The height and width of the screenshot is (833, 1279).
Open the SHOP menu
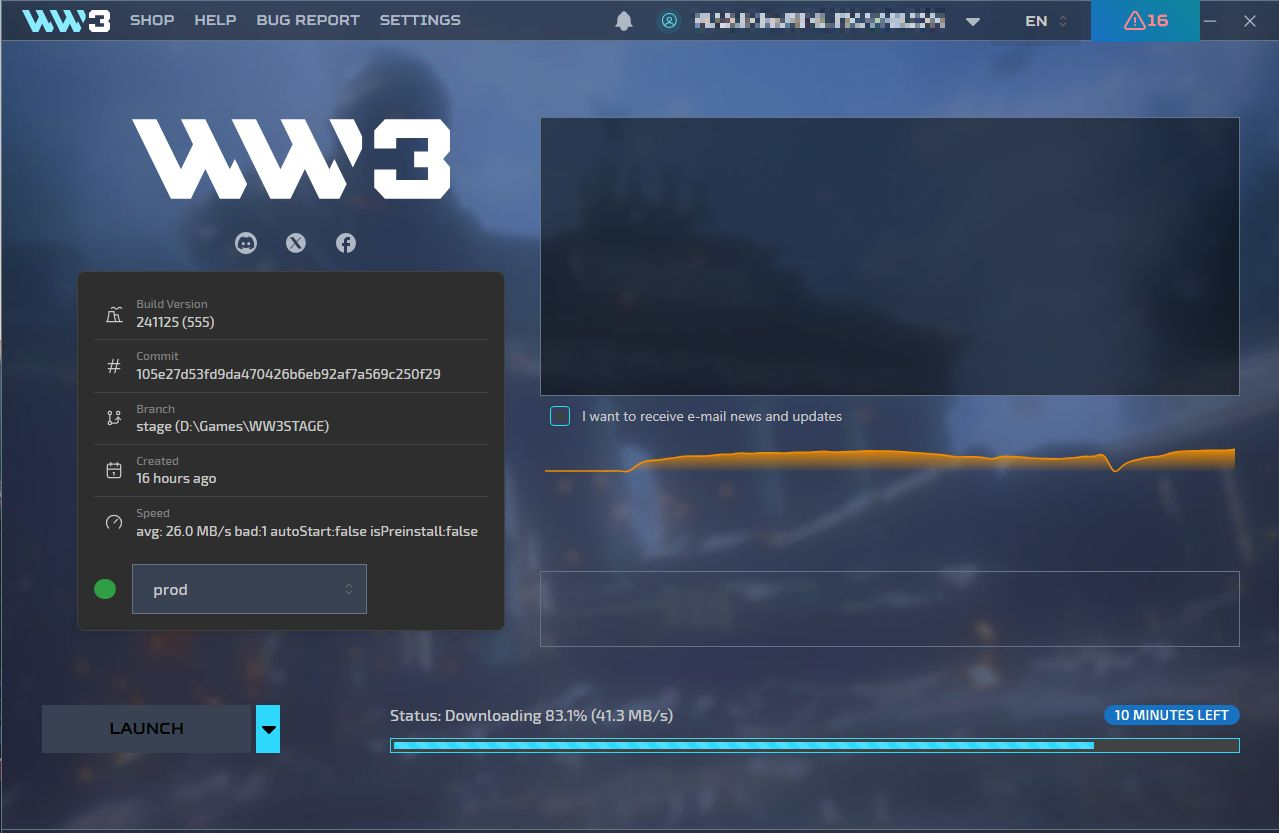(152, 20)
